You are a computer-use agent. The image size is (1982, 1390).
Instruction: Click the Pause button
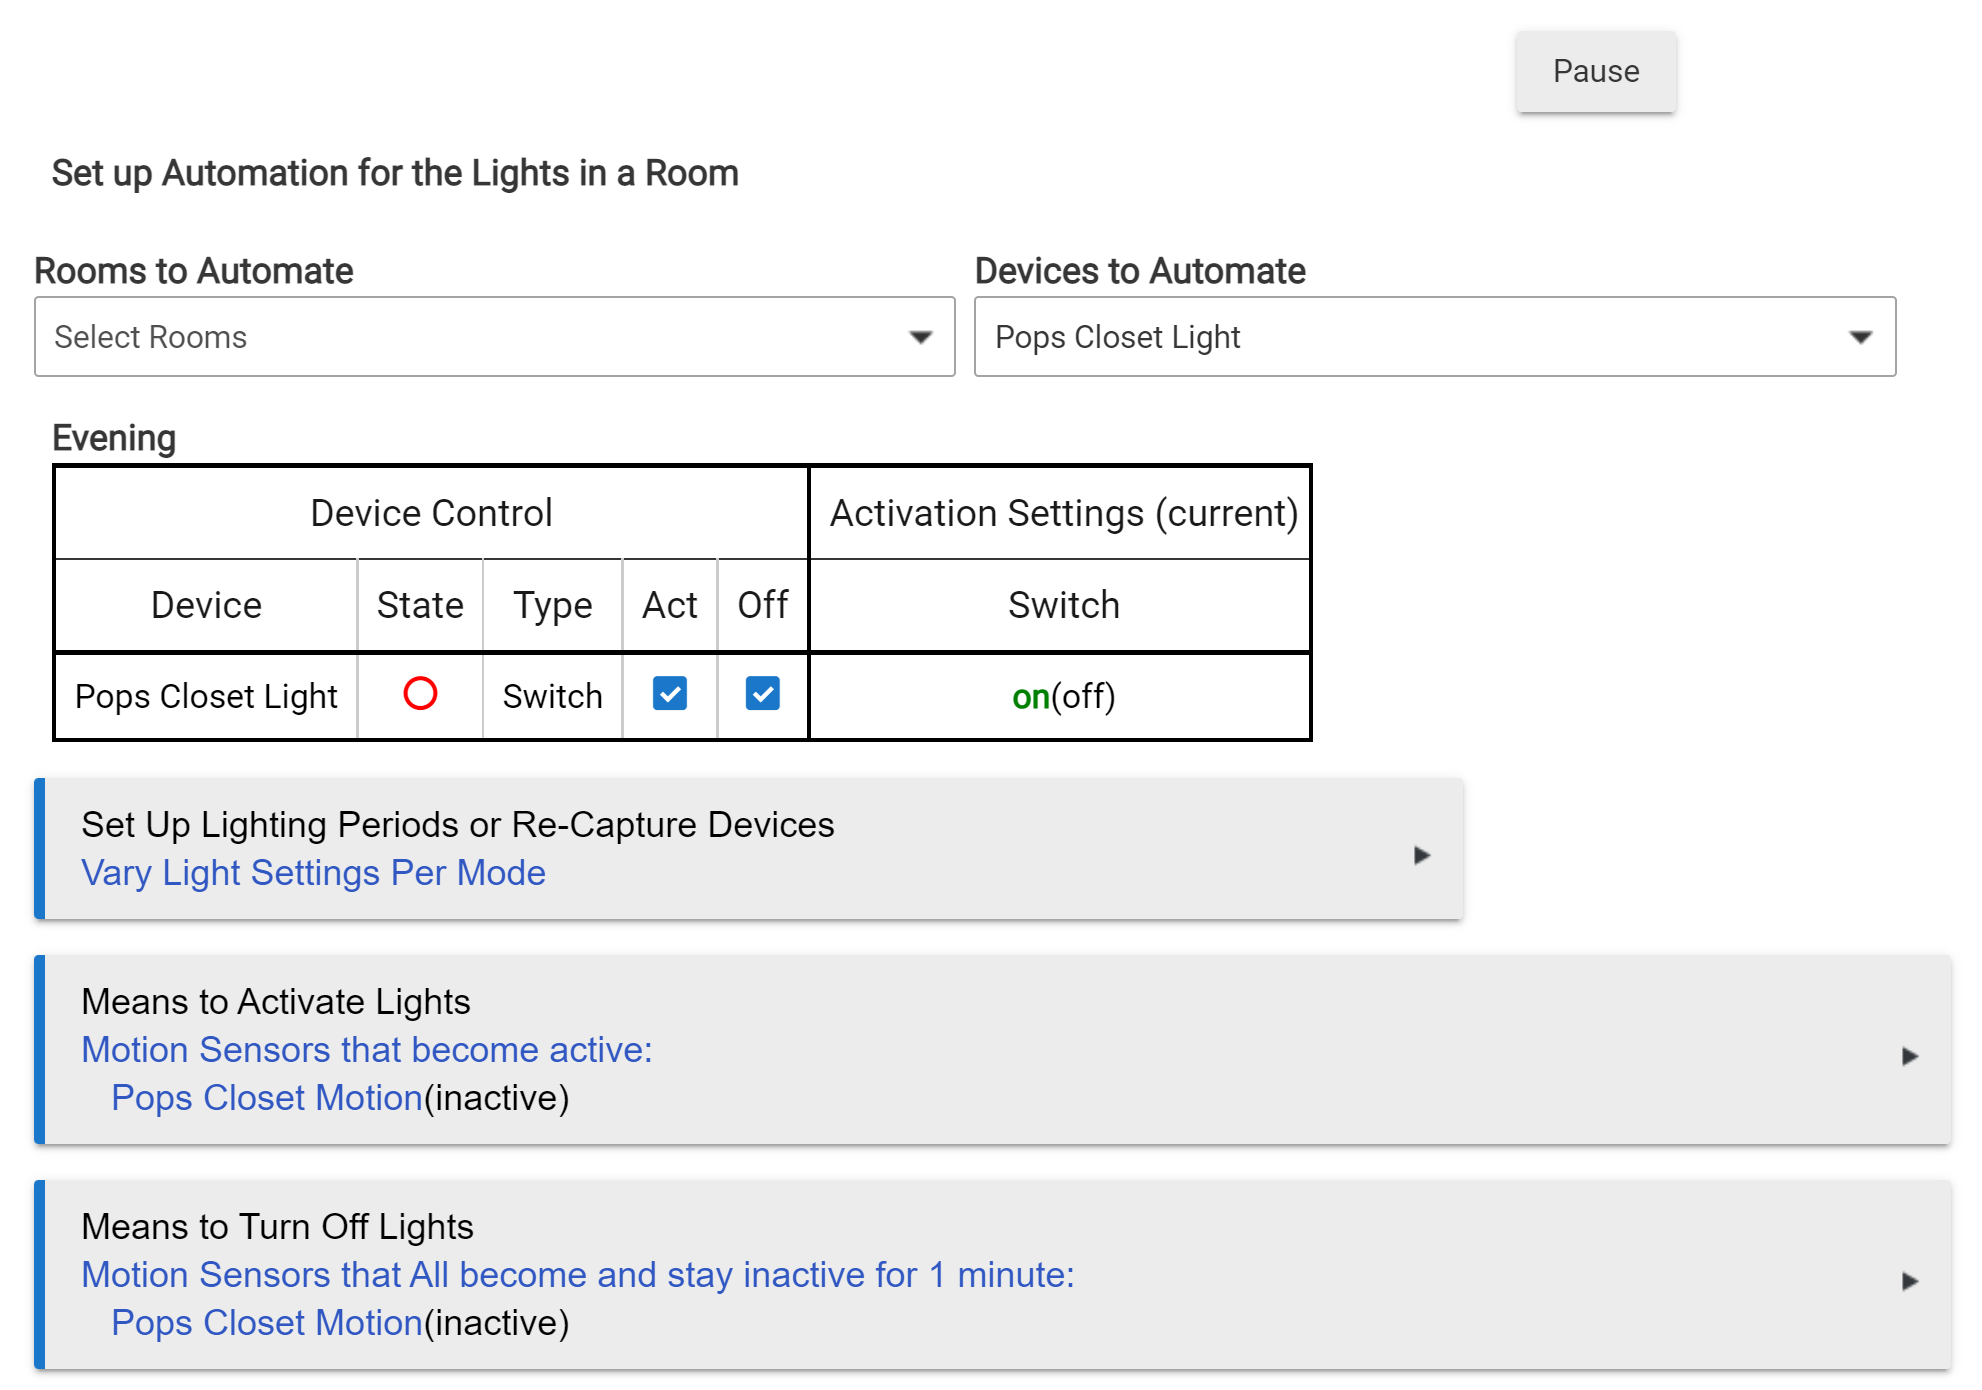click(x=1595, y=72)
